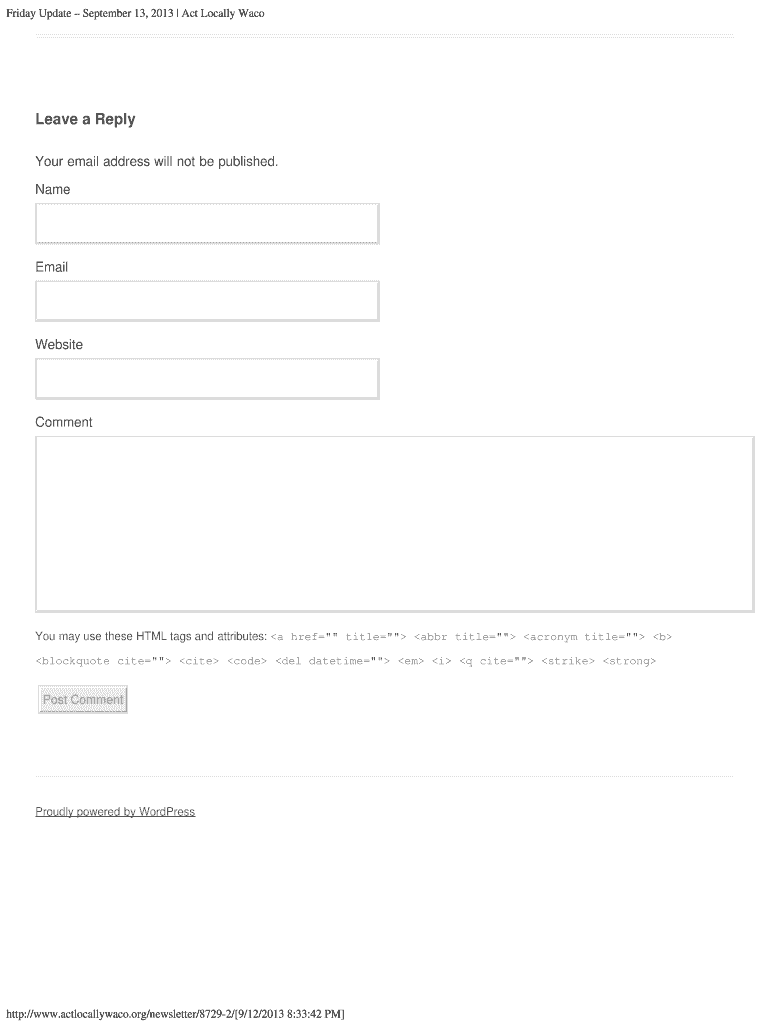This screenshot has height=1024, width=770.
Task: Click the abbr title tag text
Action: [464, 636]
